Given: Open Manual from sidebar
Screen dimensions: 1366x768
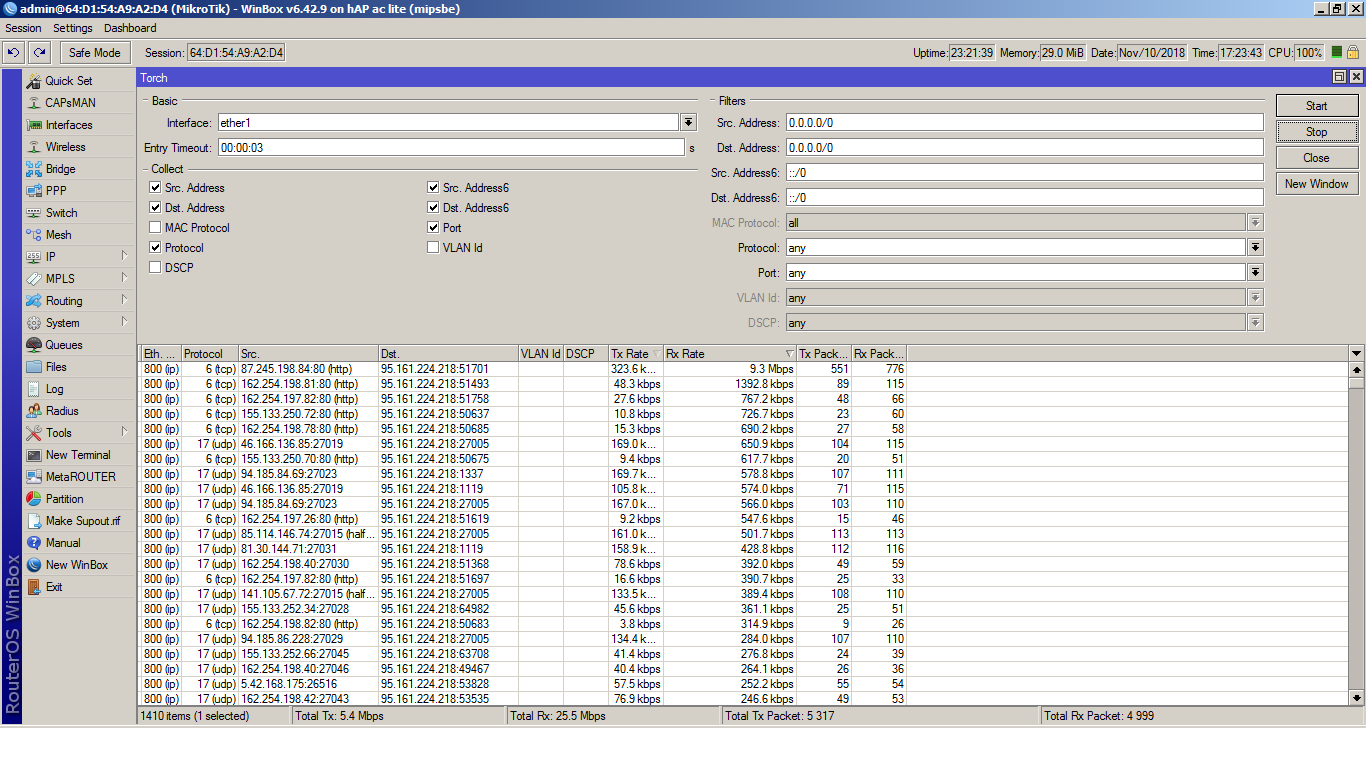Looking at the screenshot, I should (63, 543).
